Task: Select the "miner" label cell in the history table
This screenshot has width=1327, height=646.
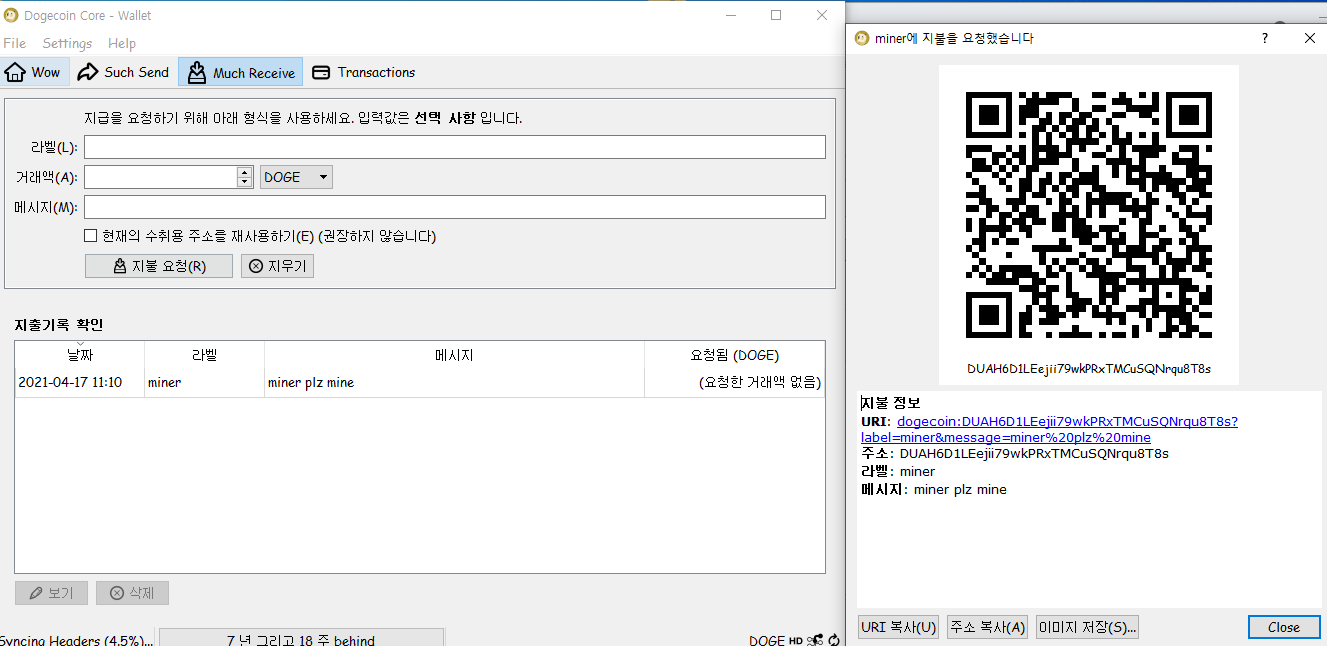Action: pos(205,383)
